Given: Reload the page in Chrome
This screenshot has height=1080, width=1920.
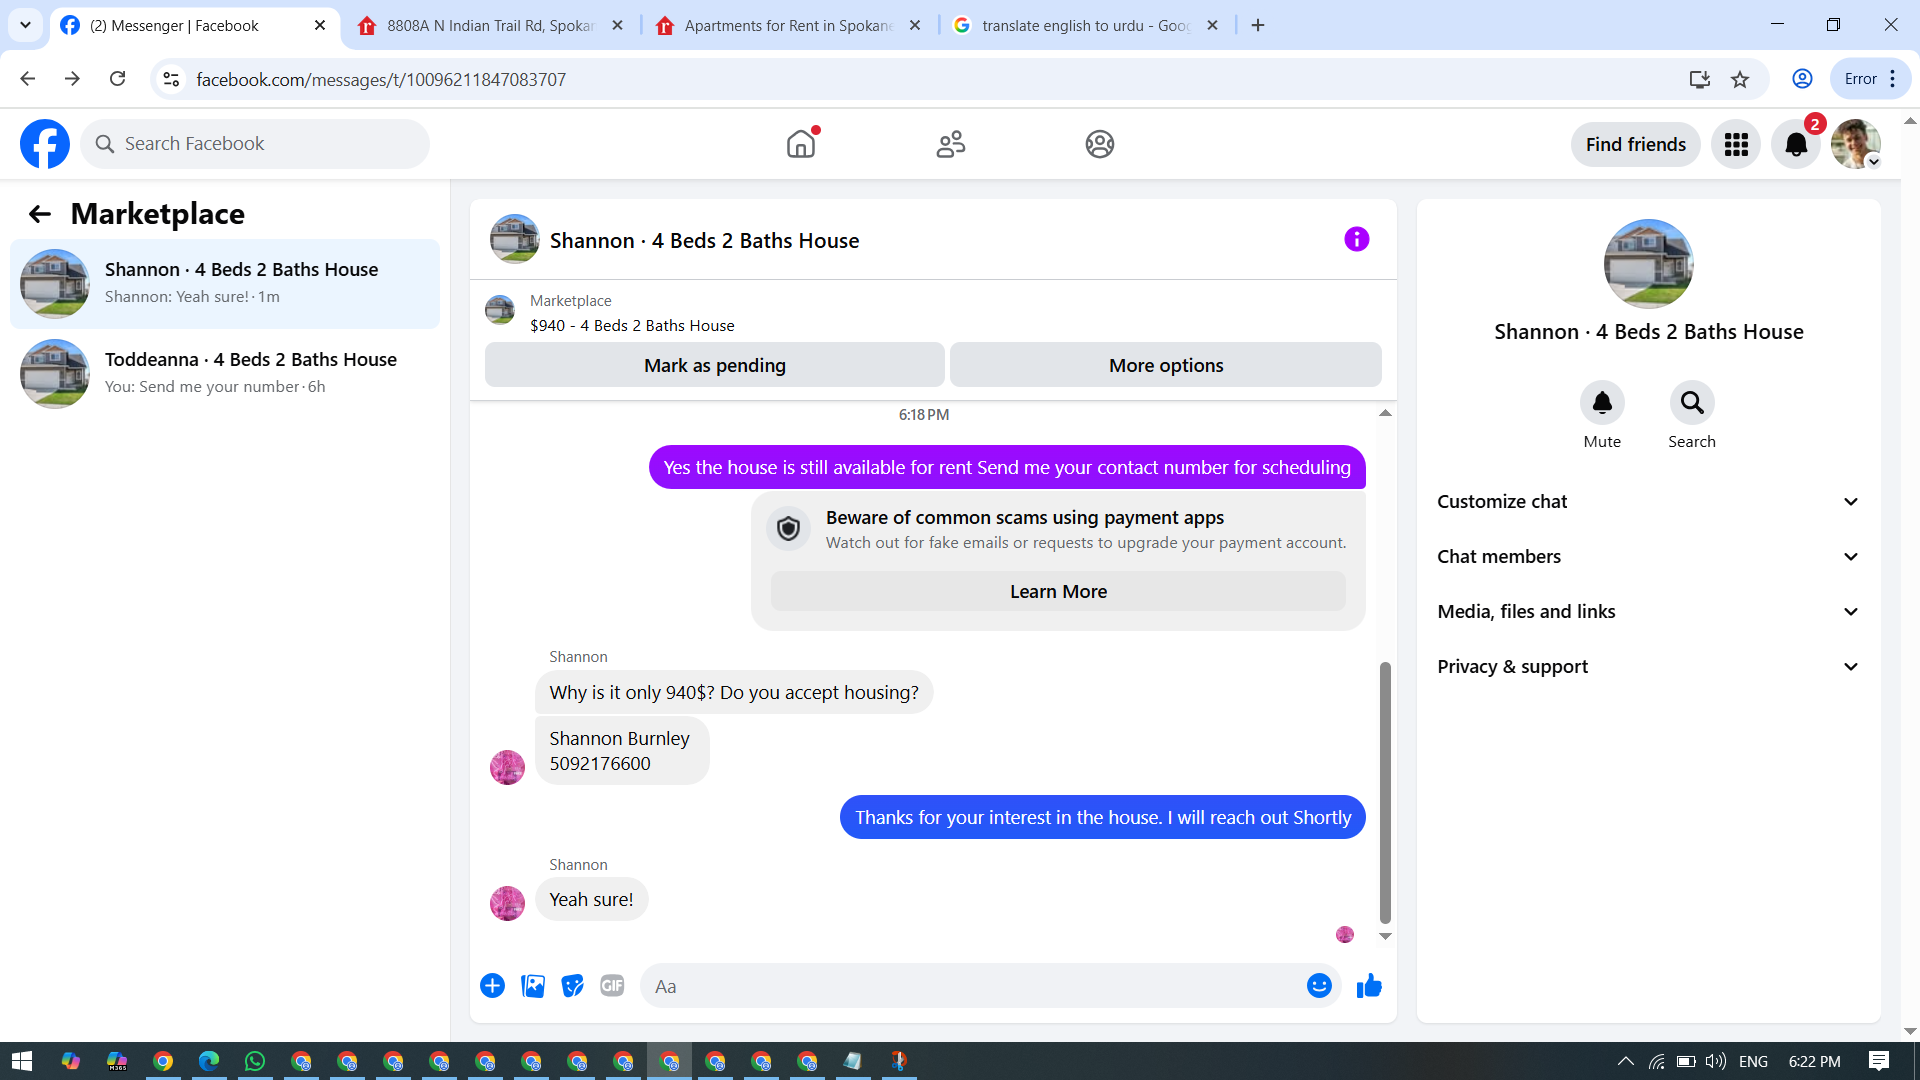Looking at the screenshot, I should tap(117, 79).
